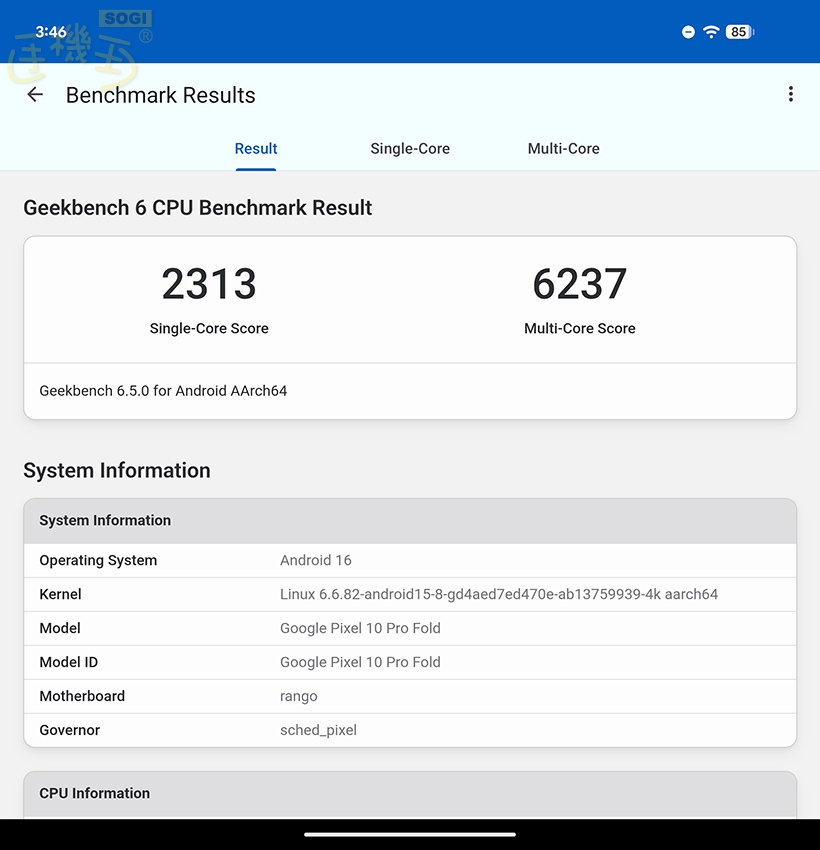
Task: Tap the clock time in status bar
Action: pyautogui.click(x=50, y=32)
